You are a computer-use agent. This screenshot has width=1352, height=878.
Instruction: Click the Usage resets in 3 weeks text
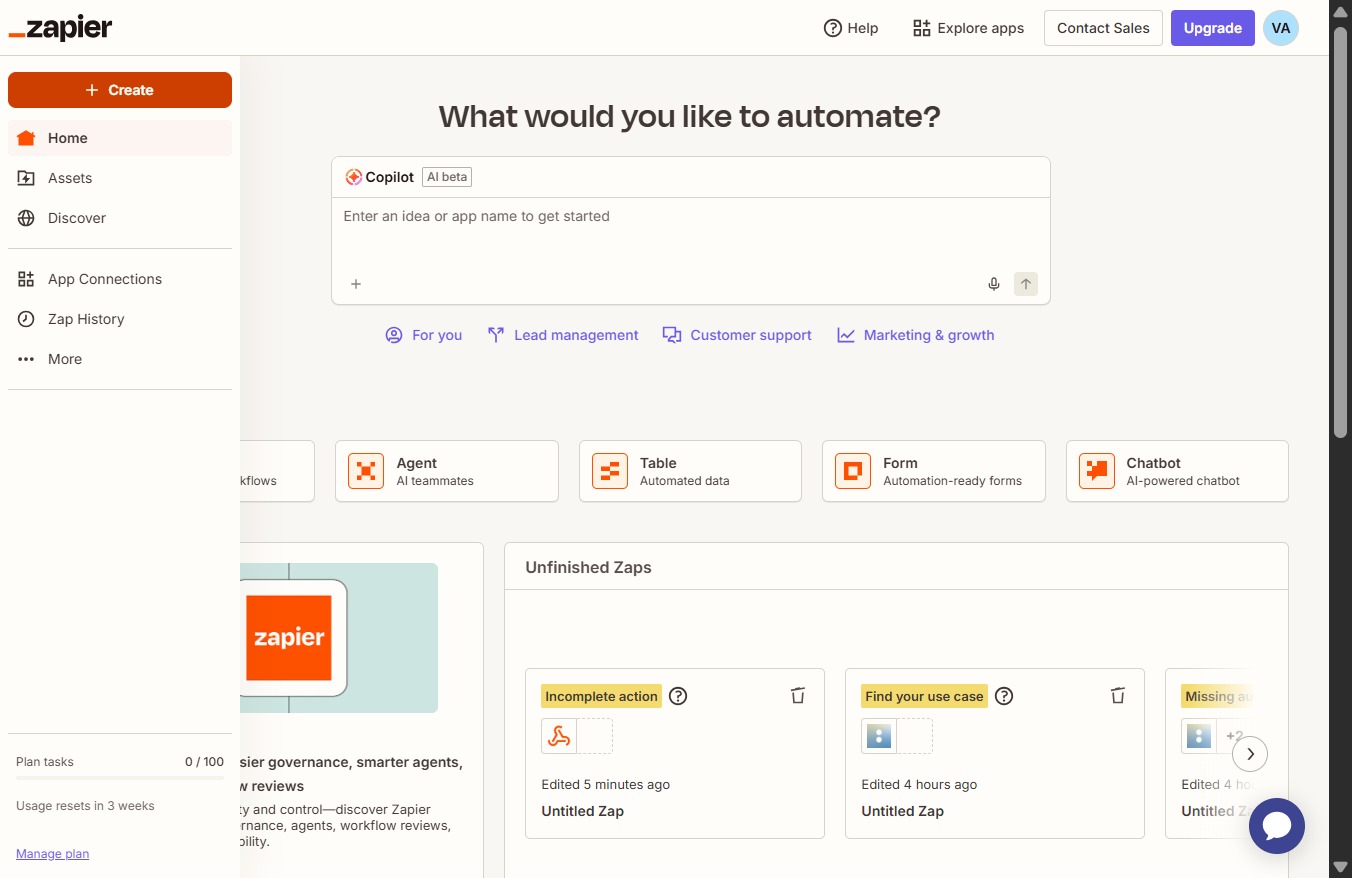pyautogui.click(x=85, y=806)
